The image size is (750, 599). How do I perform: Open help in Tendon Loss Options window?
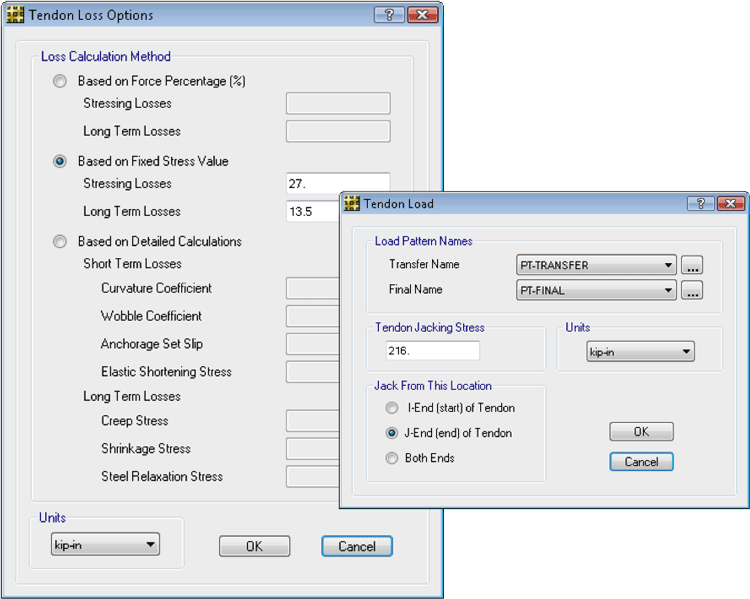pos(389,15)
